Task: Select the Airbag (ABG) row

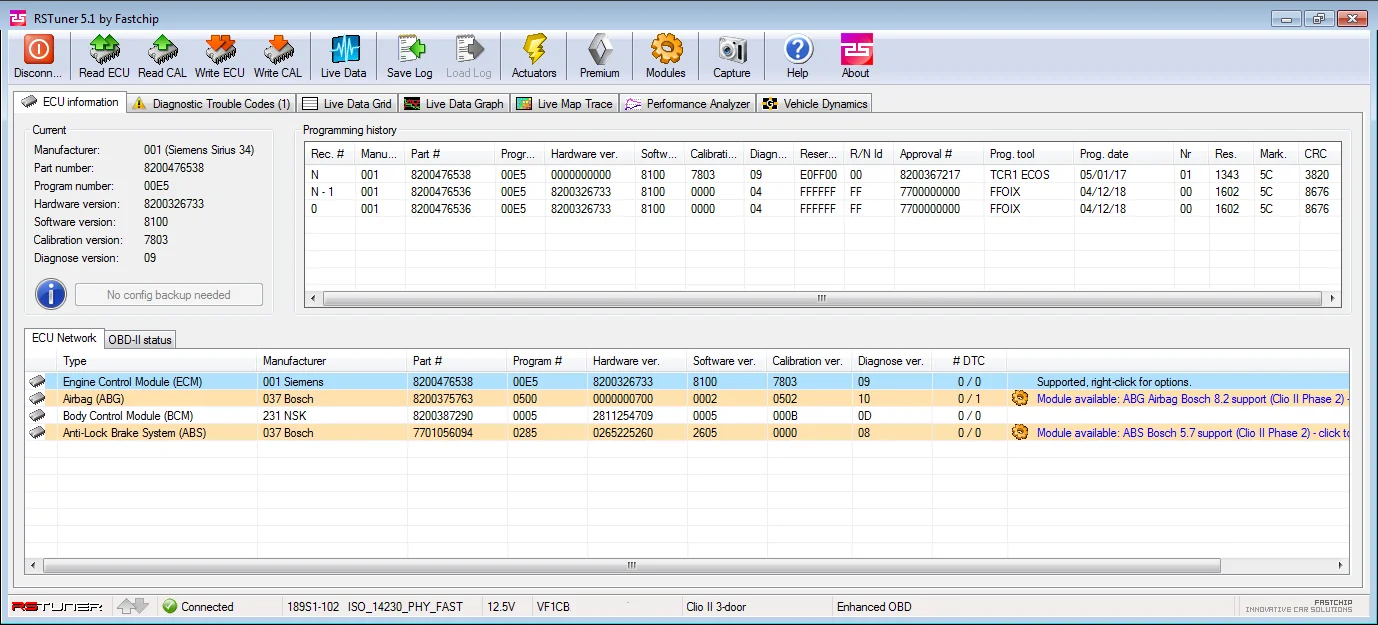Action: pos(688,399)
